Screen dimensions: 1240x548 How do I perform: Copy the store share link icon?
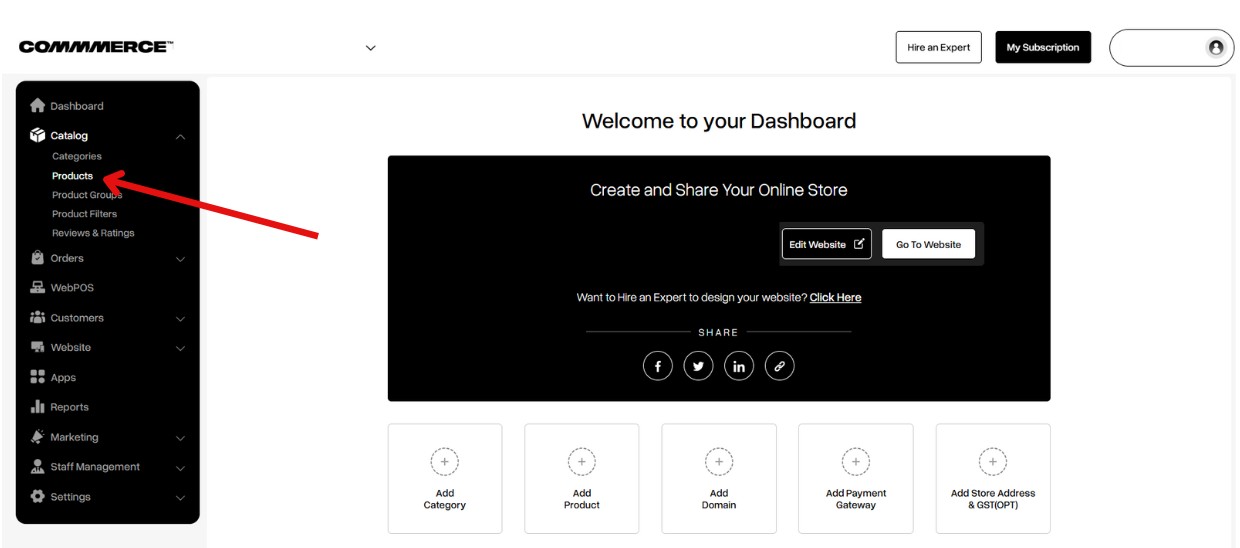(779, 367)
